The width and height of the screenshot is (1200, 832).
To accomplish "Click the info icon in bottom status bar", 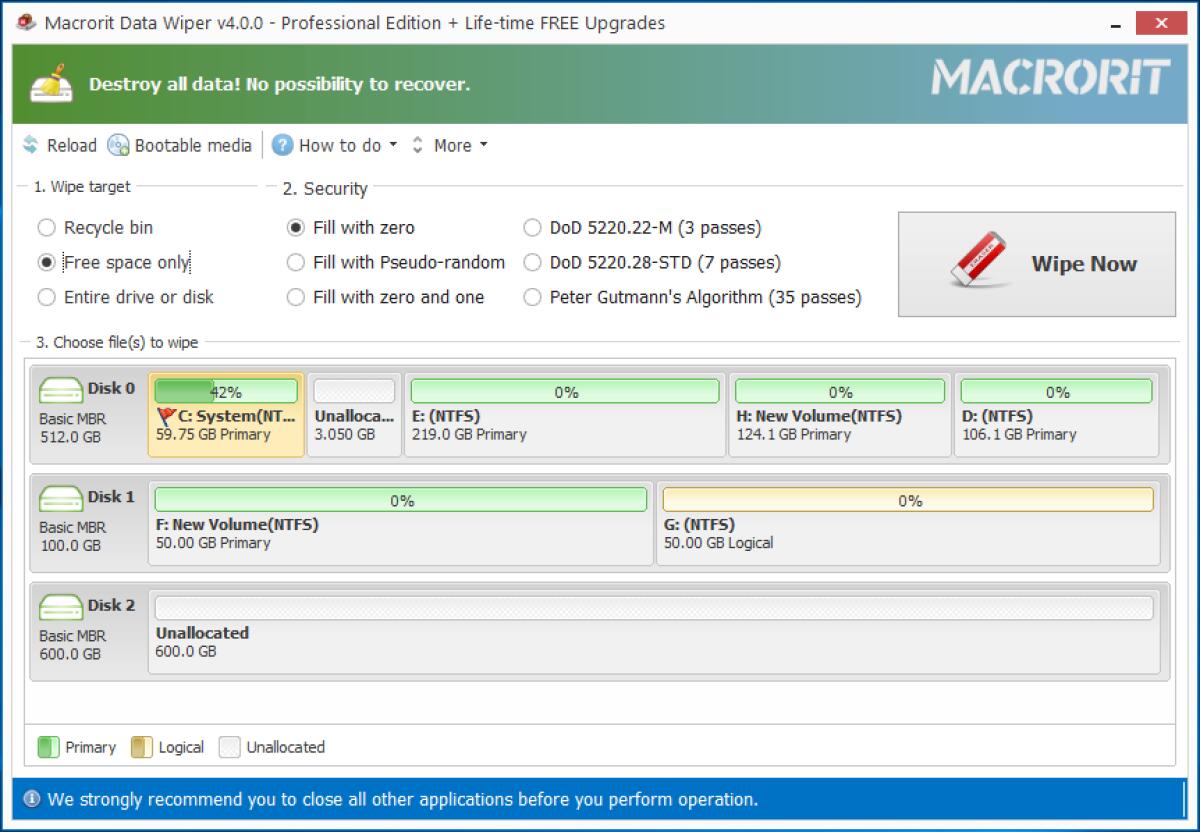I will 31,799.
